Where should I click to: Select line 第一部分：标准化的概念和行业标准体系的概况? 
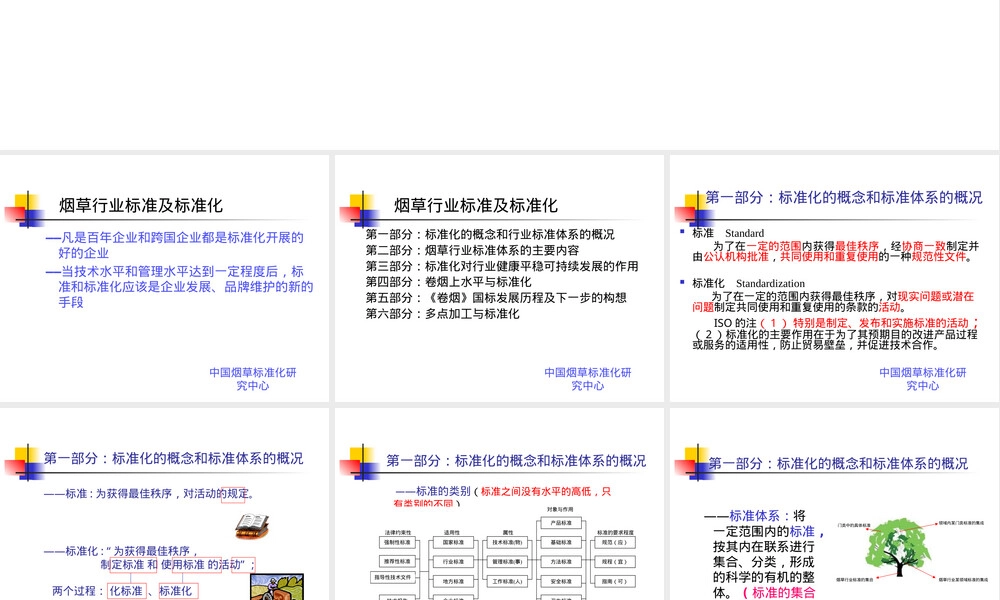click(490, 235)
